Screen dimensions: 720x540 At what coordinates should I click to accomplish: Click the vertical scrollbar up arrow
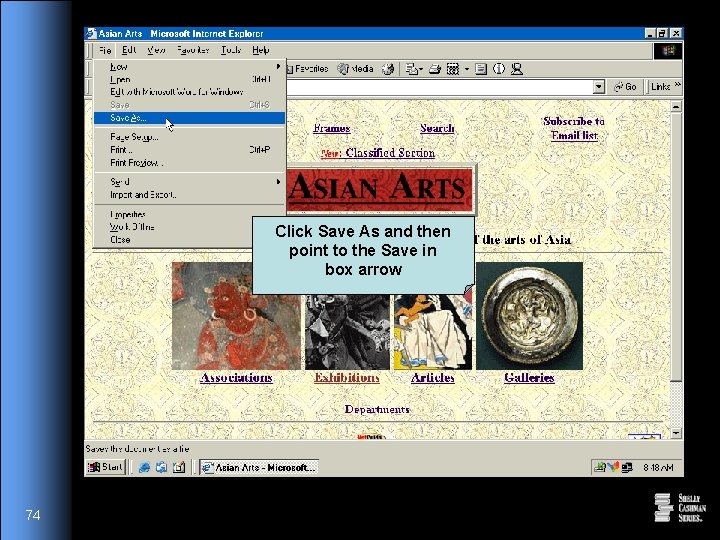676,107
